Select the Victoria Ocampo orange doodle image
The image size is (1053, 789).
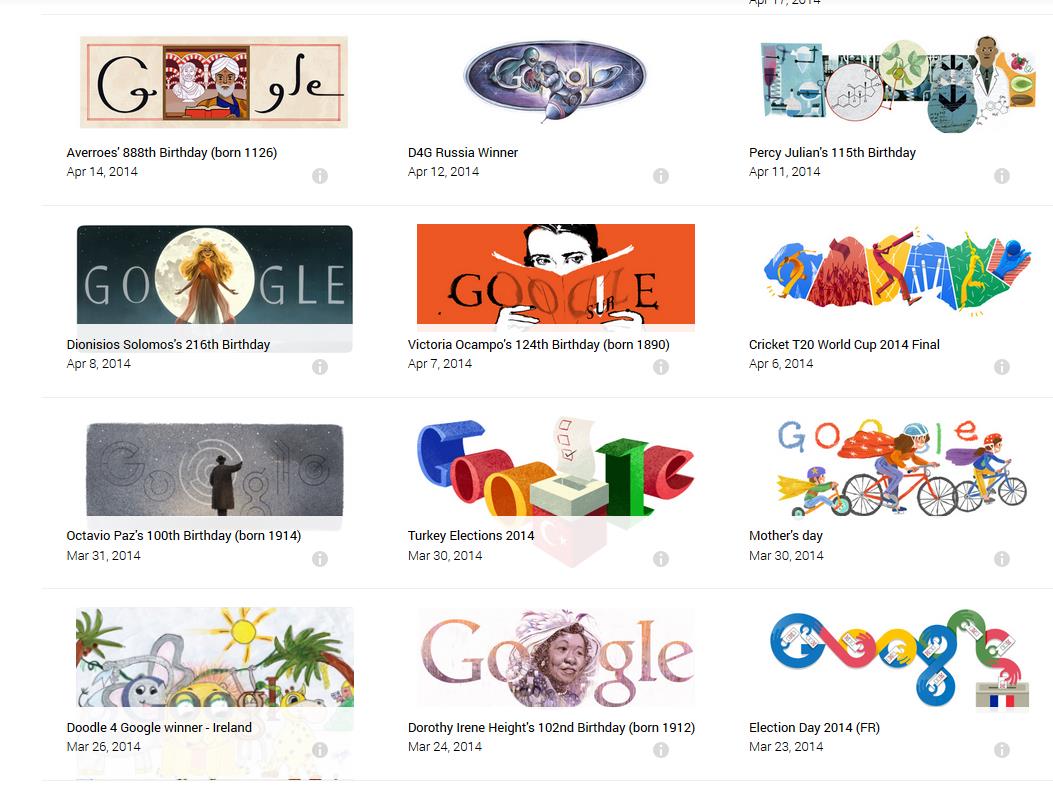click(x=555, y=275)
